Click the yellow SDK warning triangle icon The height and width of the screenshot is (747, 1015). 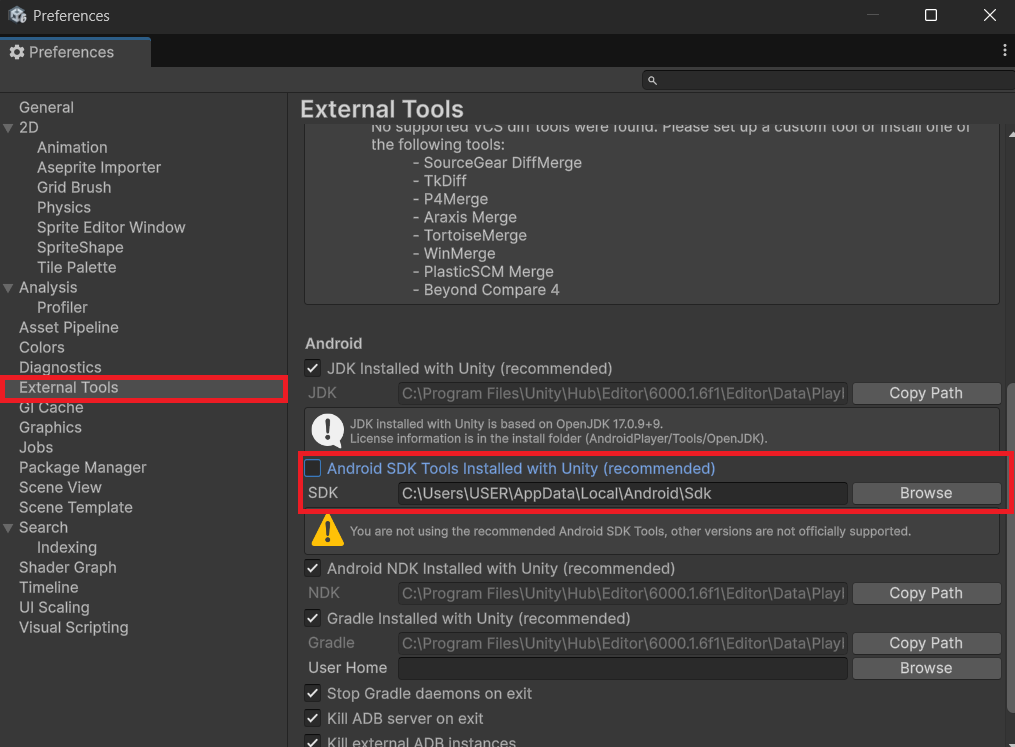pyautogui.click(x=328, y=530)
